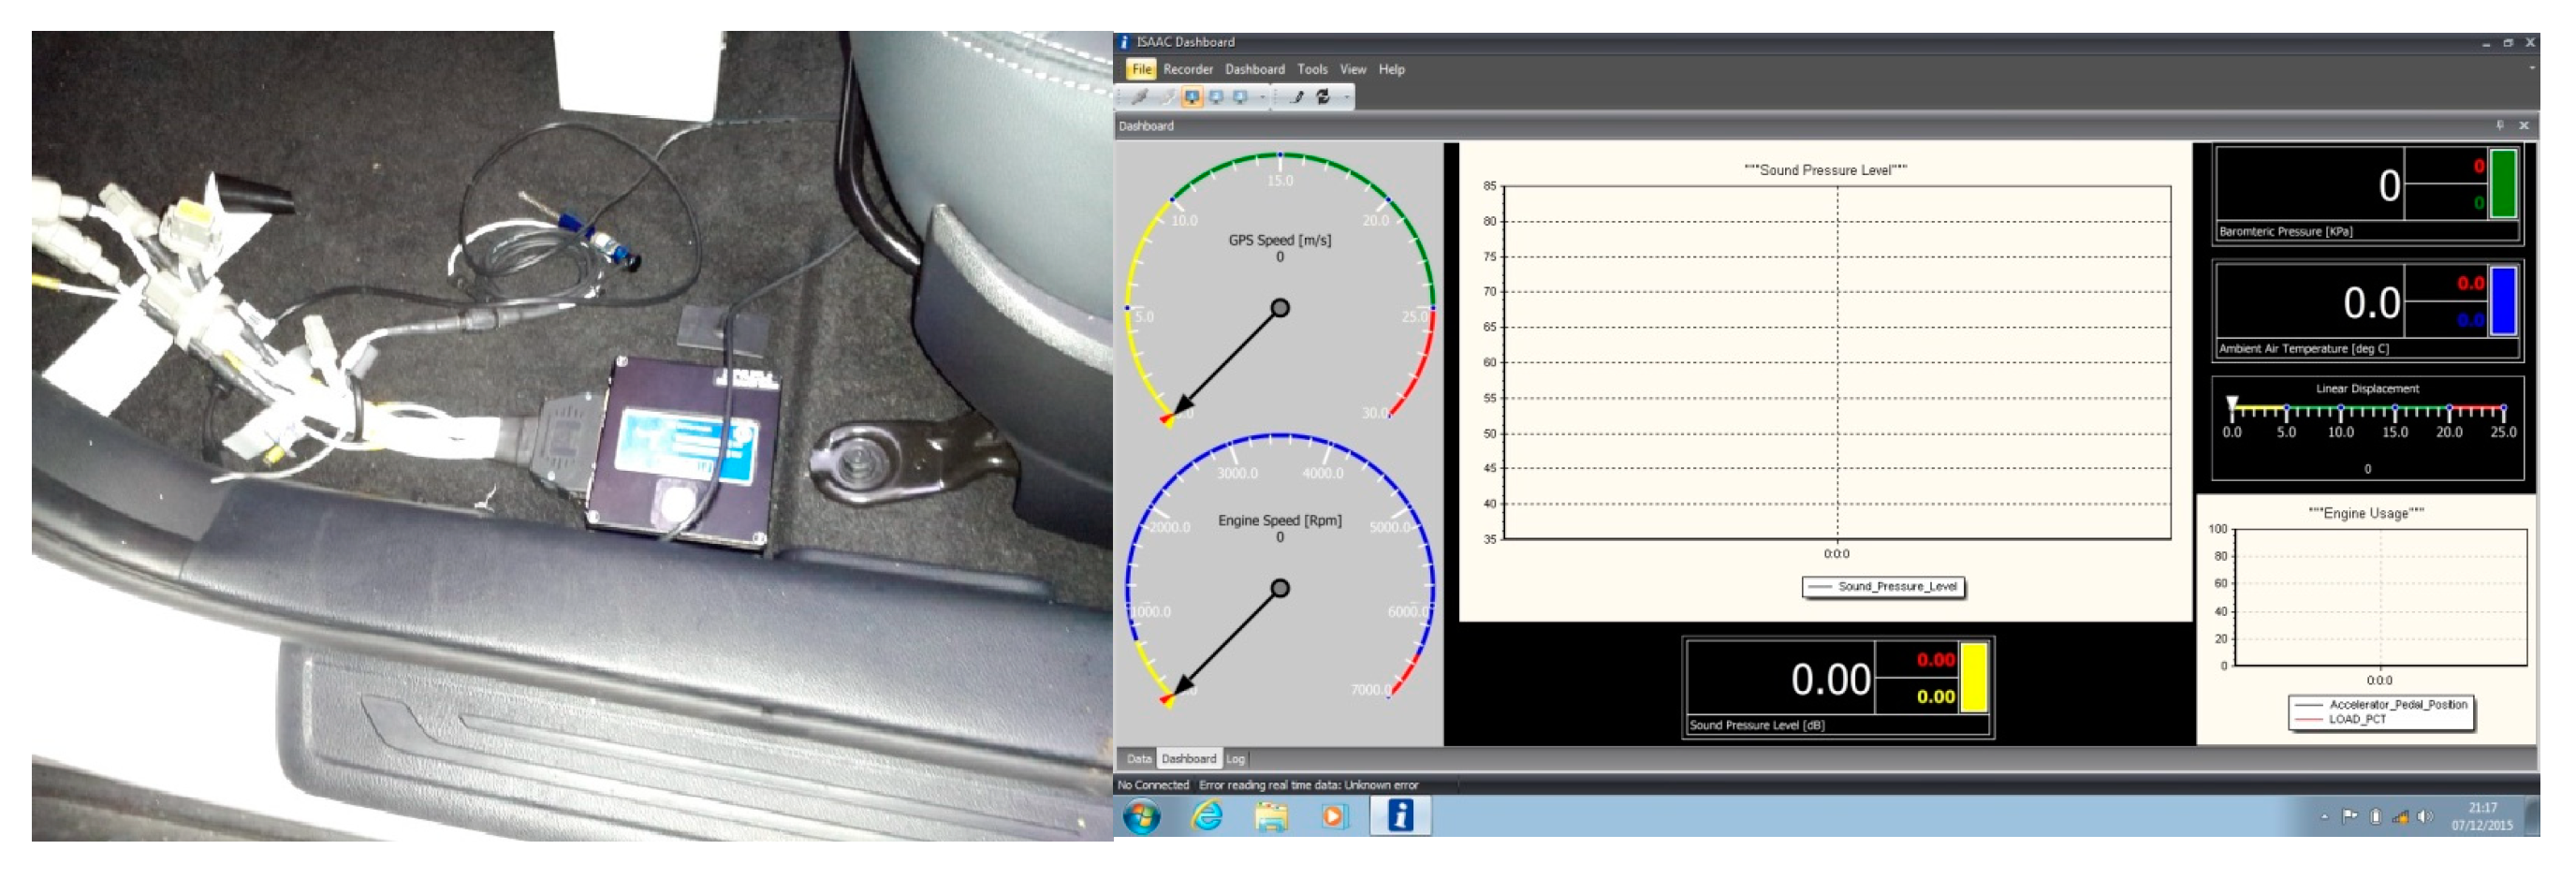Switch to dashboard screen 2 monitor icon

pos(1216,97)
